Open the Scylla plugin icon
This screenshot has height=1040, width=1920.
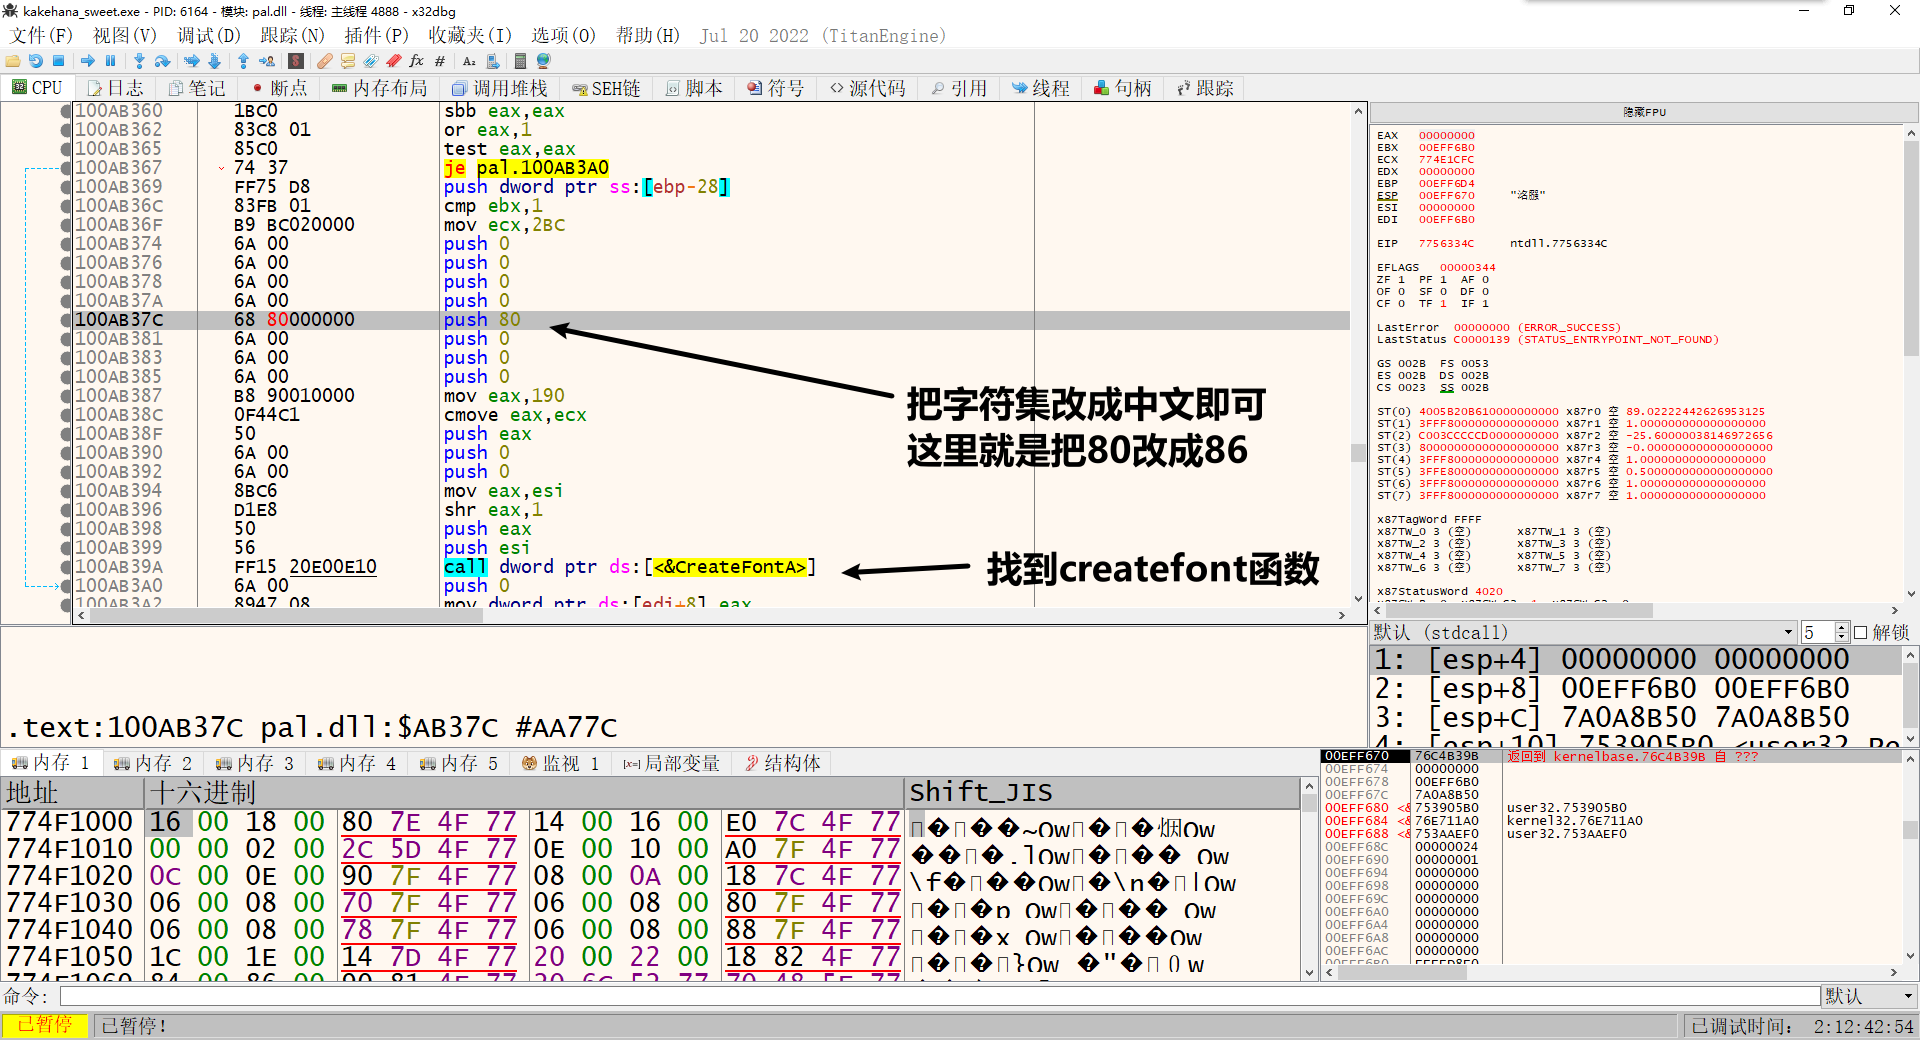tap(296, 61)
